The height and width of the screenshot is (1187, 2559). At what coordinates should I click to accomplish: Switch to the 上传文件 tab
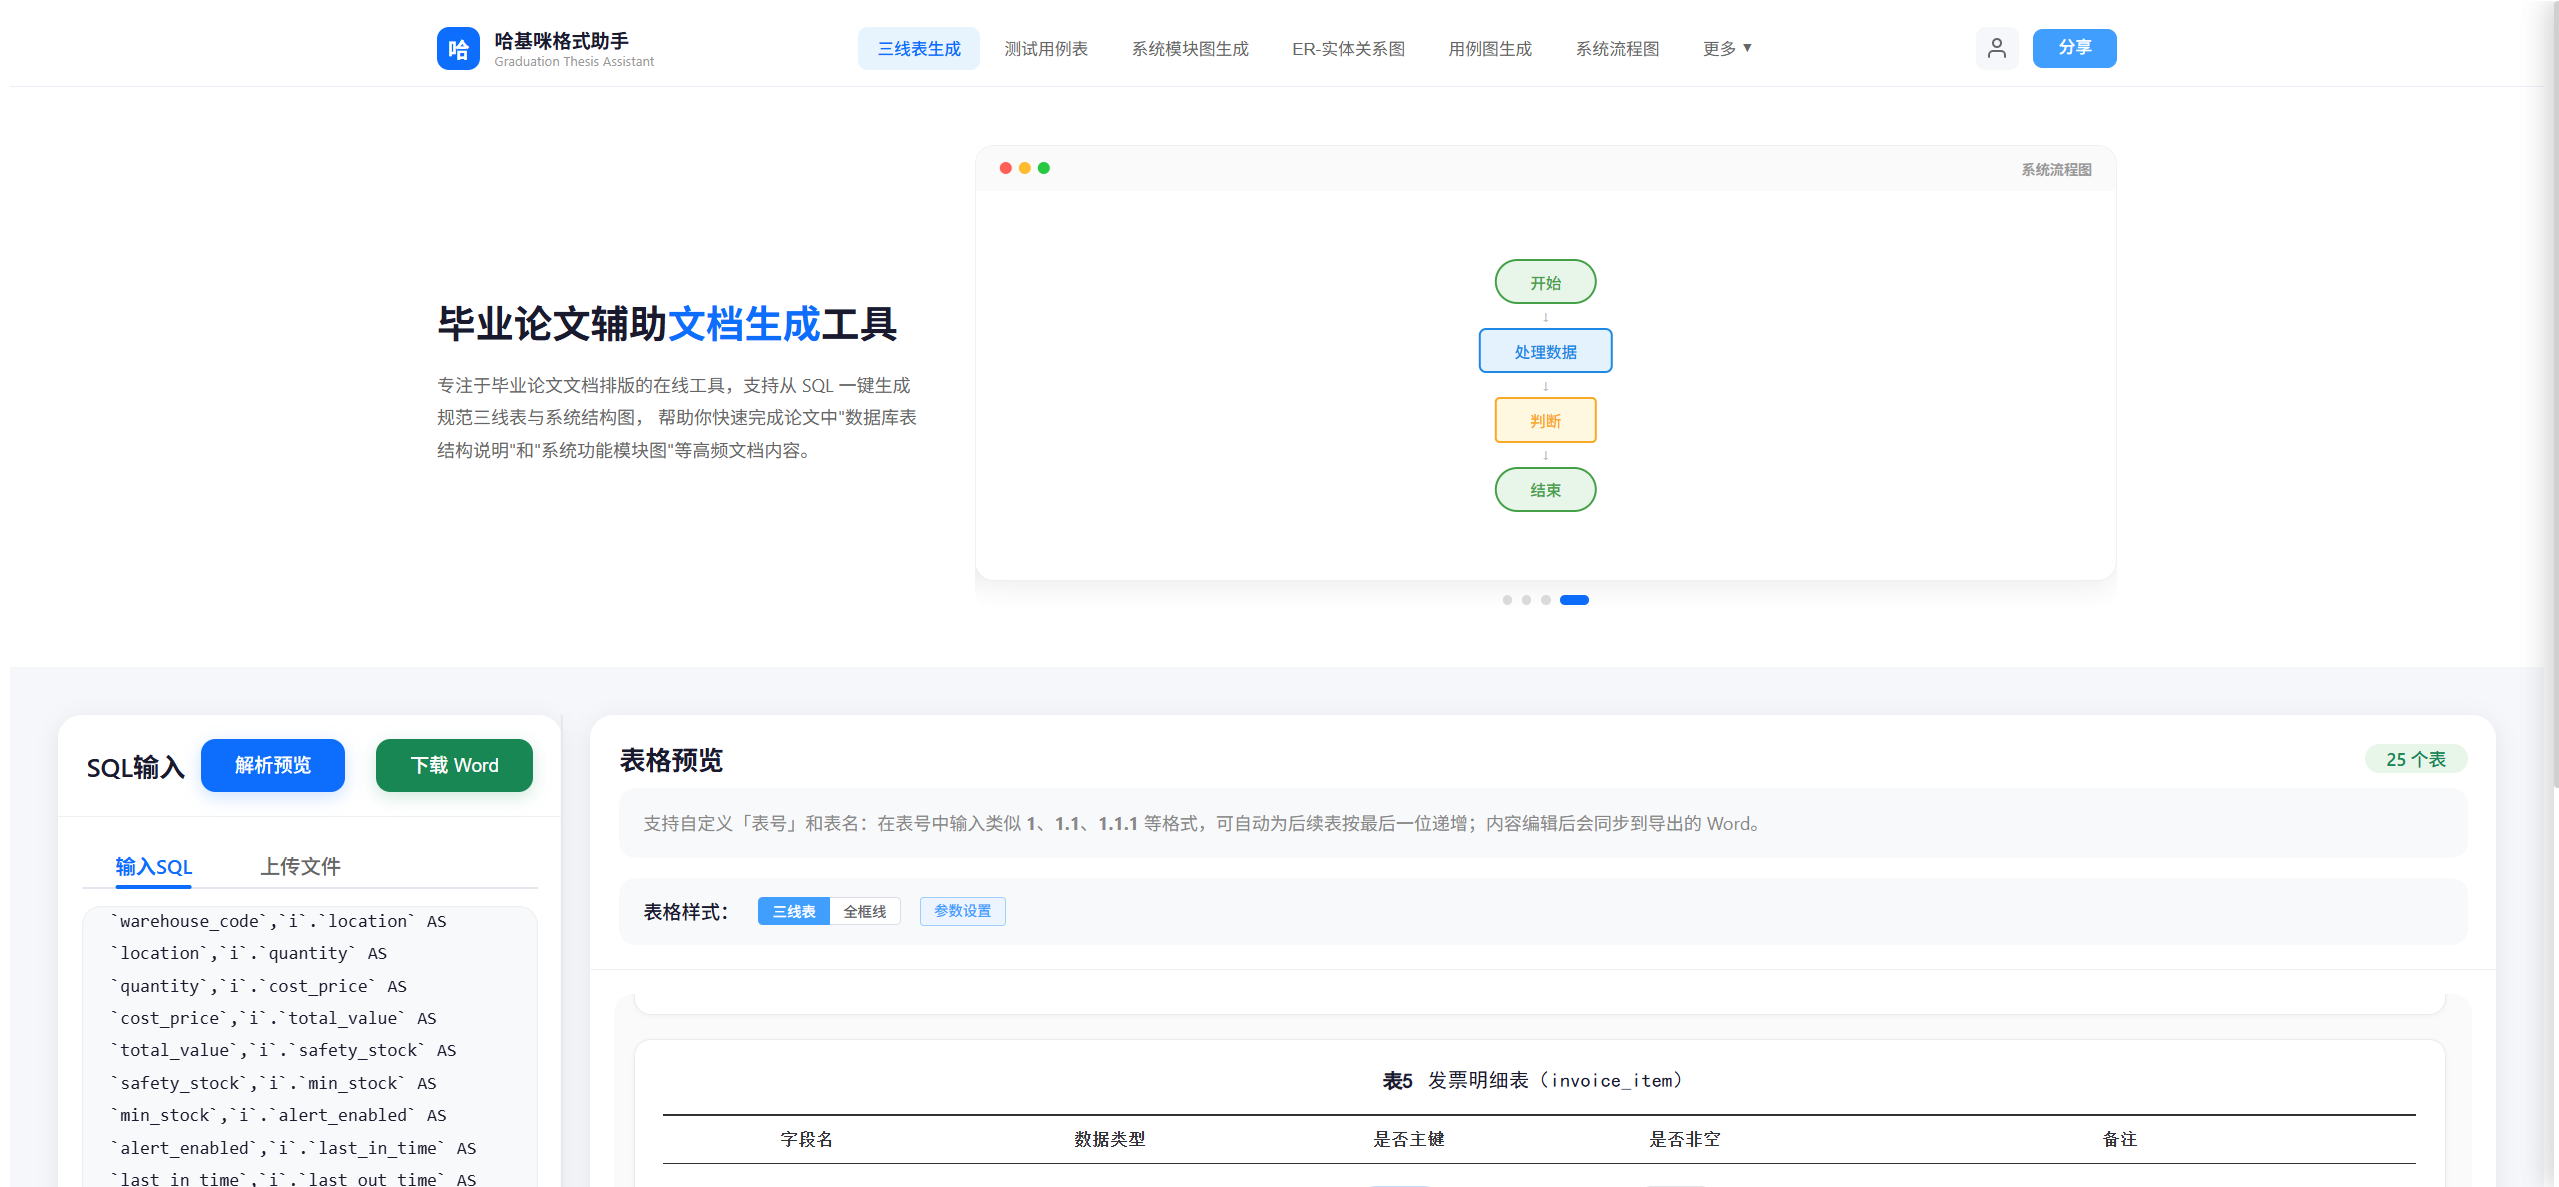(300, 866)
